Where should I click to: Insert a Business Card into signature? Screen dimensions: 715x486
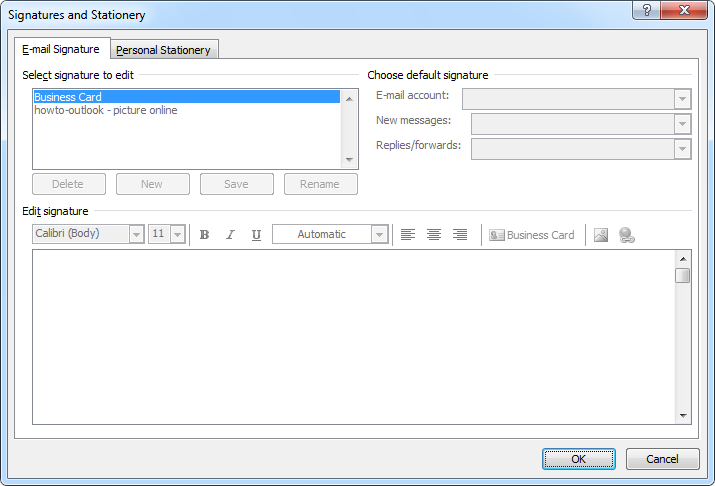(532, 235)
